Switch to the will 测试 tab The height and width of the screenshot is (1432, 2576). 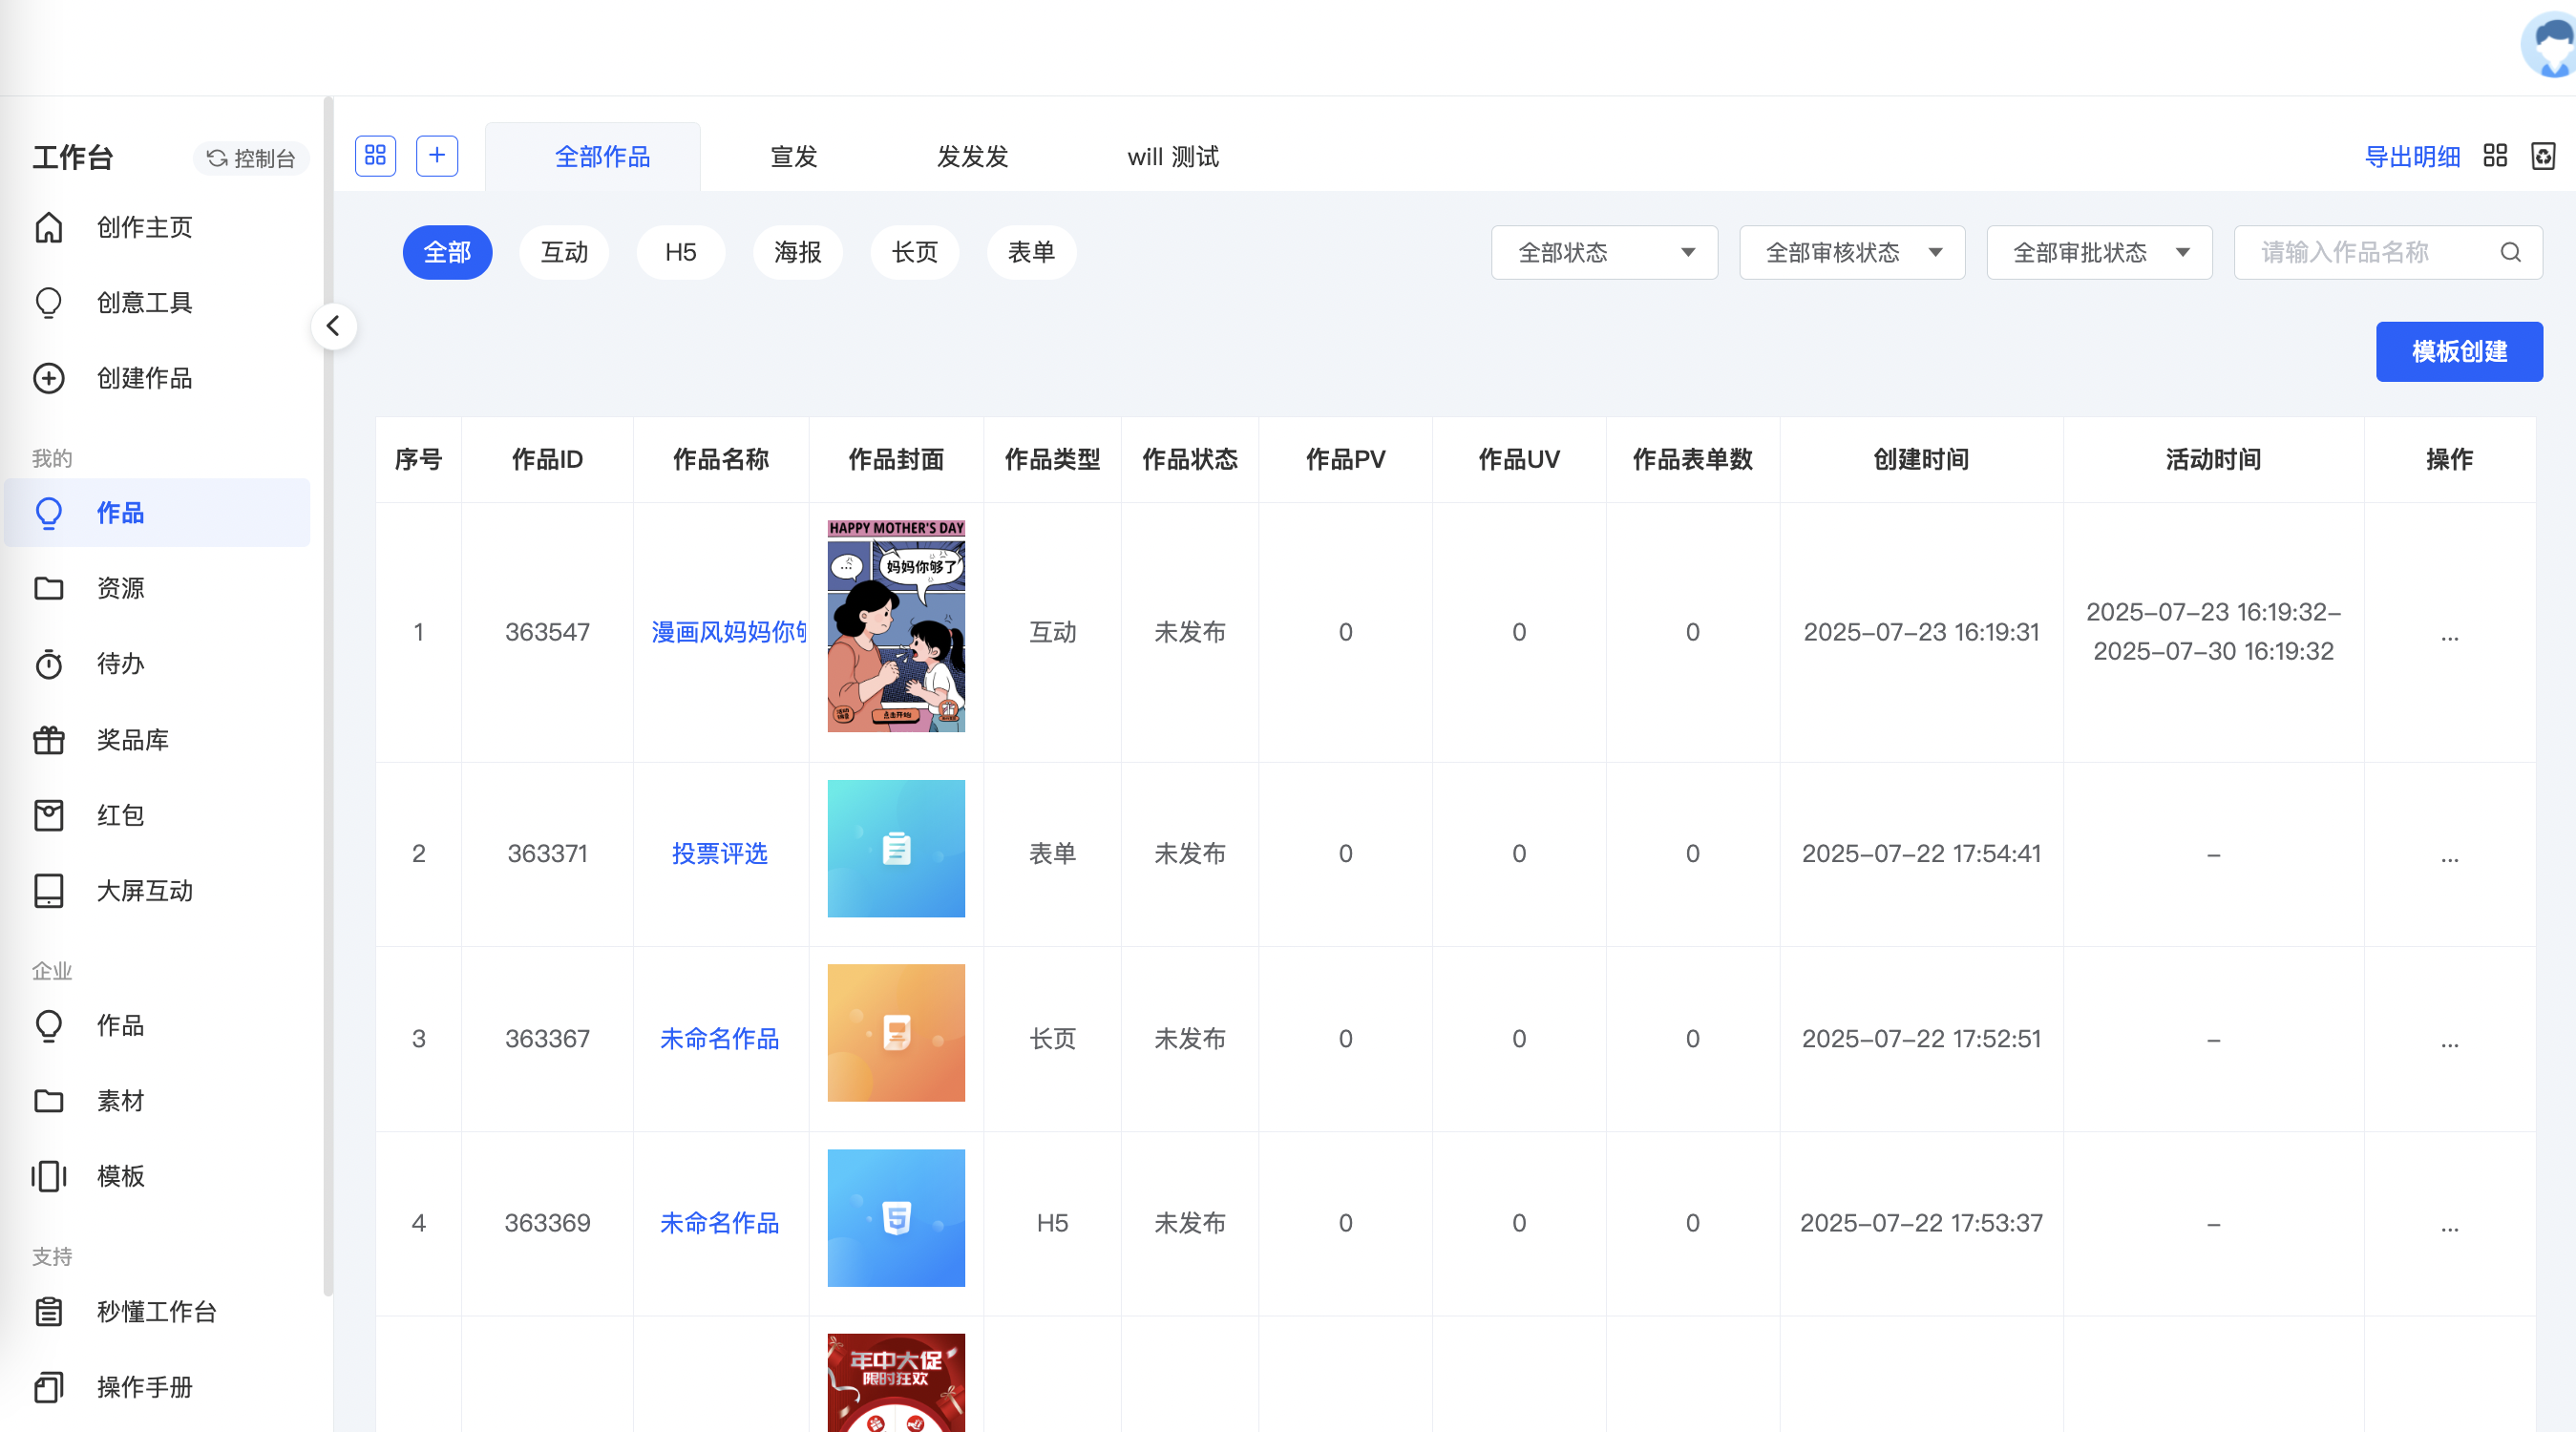pos(1173,157)
